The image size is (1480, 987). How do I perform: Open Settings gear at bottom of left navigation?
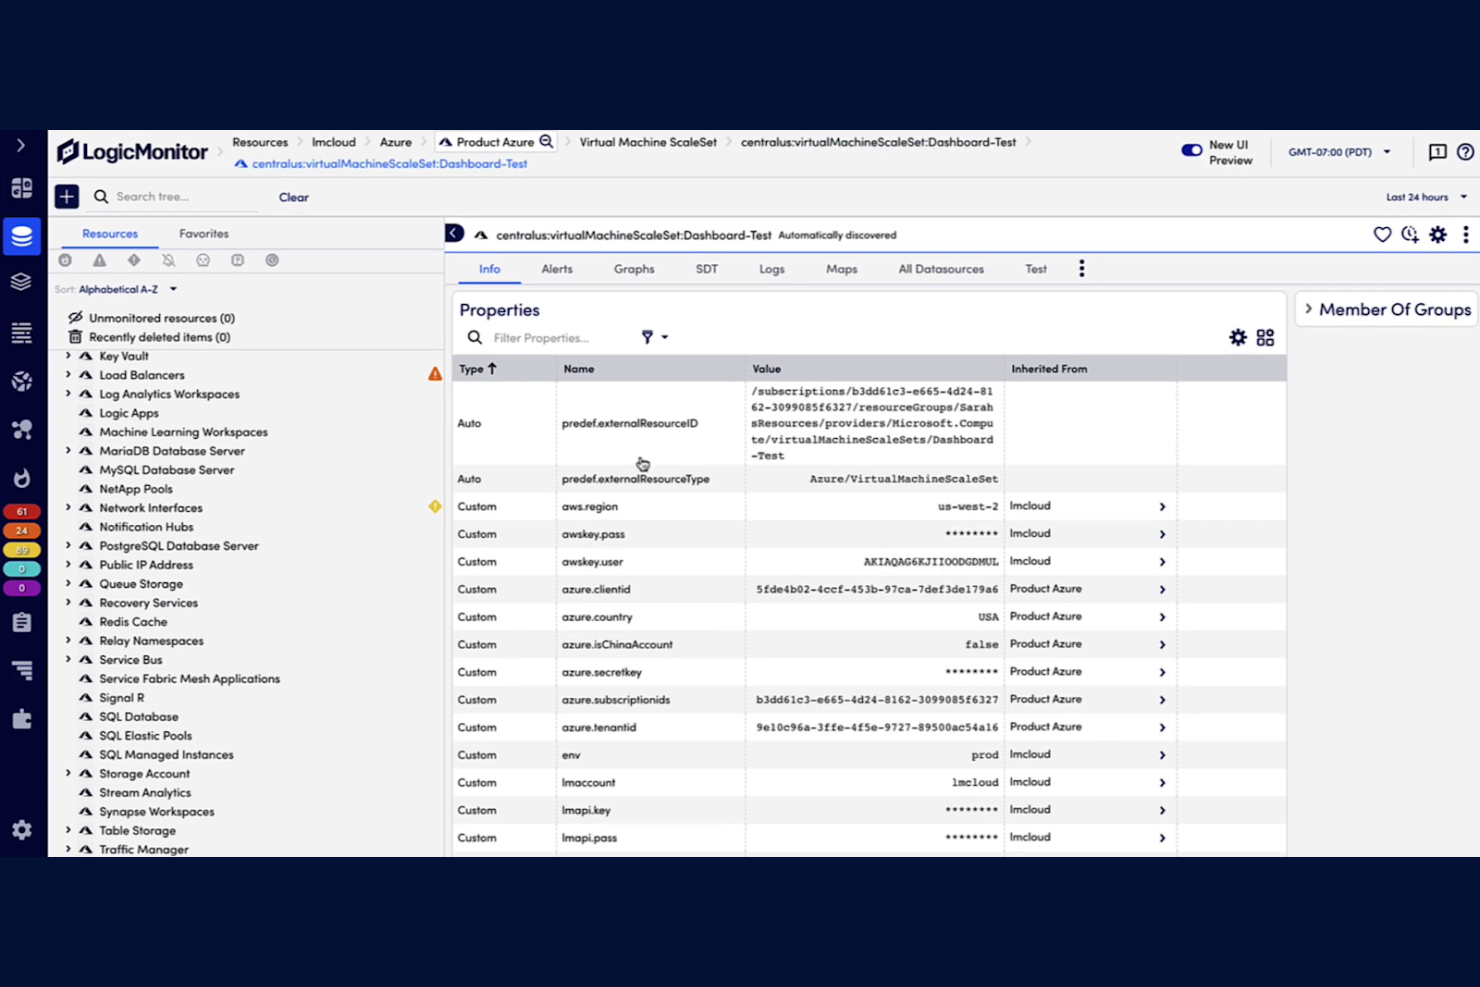pyautogui.click(x=22, y=830)
